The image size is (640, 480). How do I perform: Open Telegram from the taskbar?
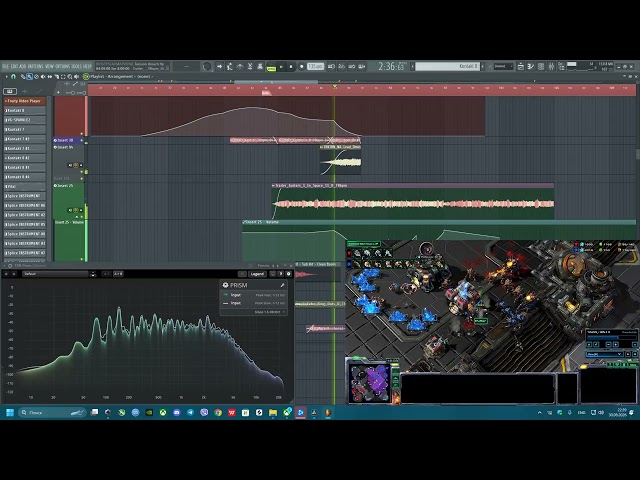pos(190,412)
